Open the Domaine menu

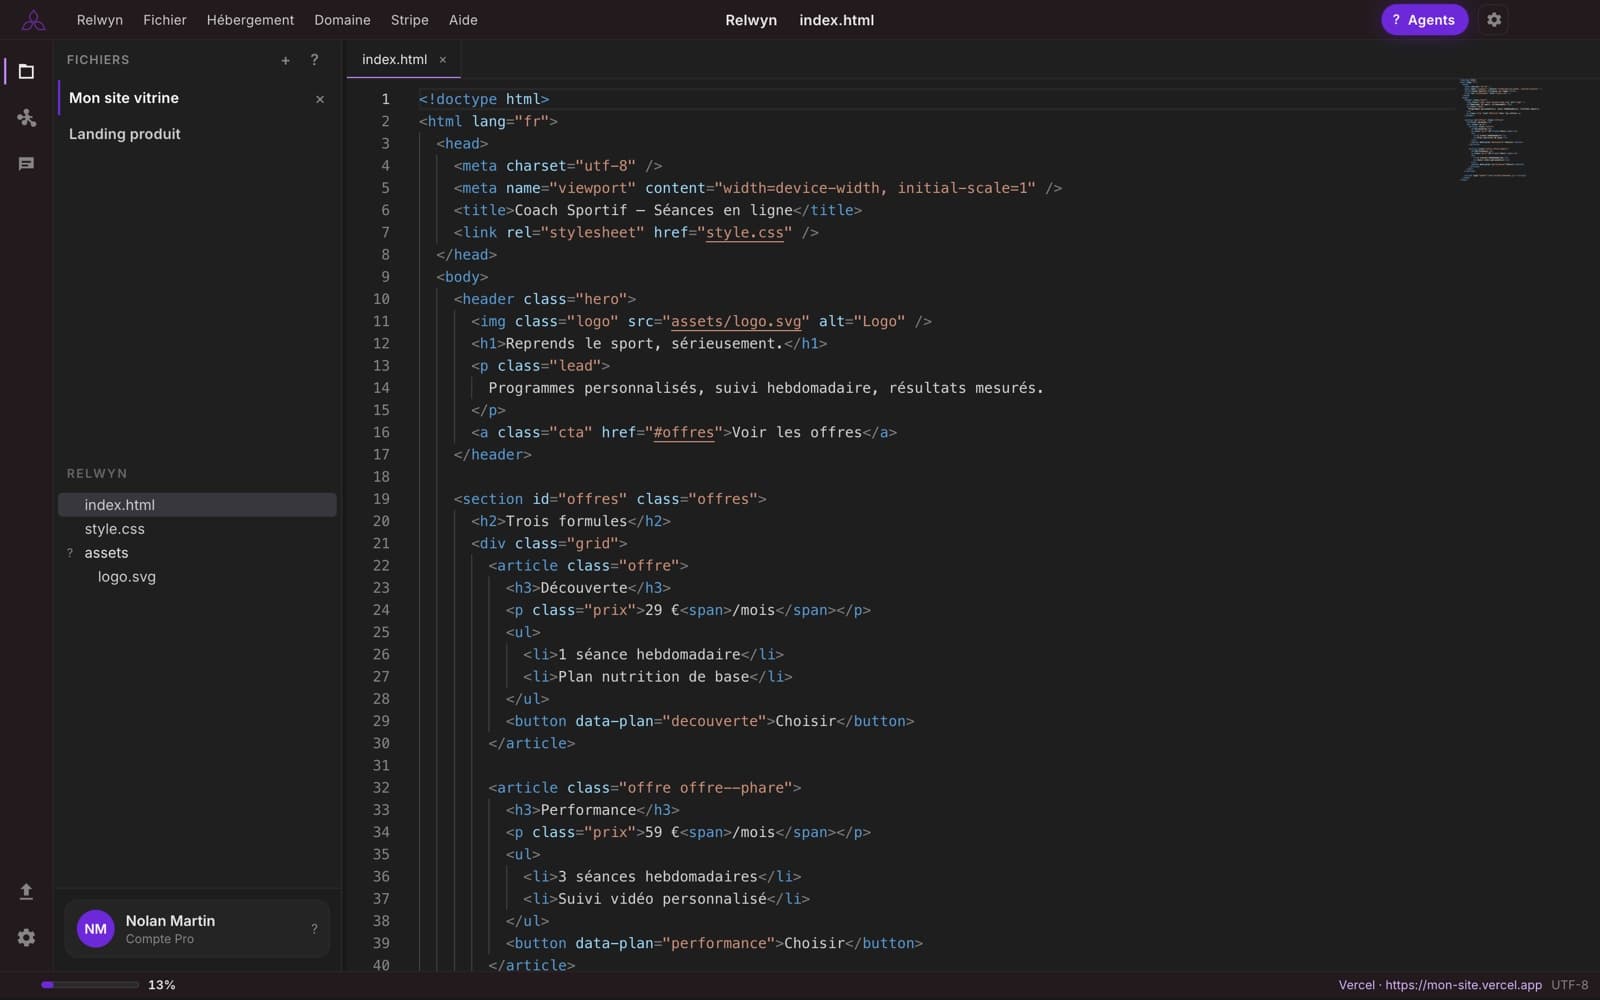click(x=342, y=20)
